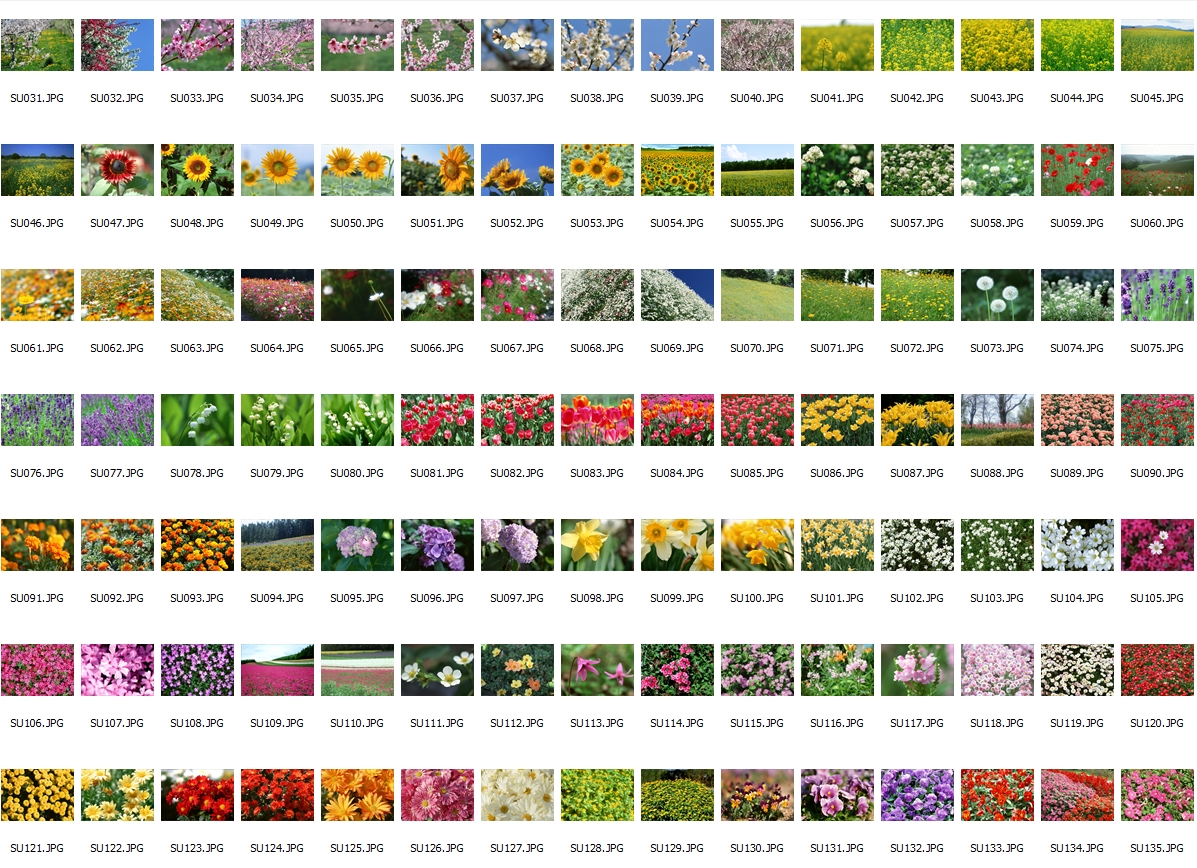Open the SU075.JPG lavender thumbnail
The width and height of the screenshot is (1197, 868).
pyautogui.click(x=1157, y=295)
